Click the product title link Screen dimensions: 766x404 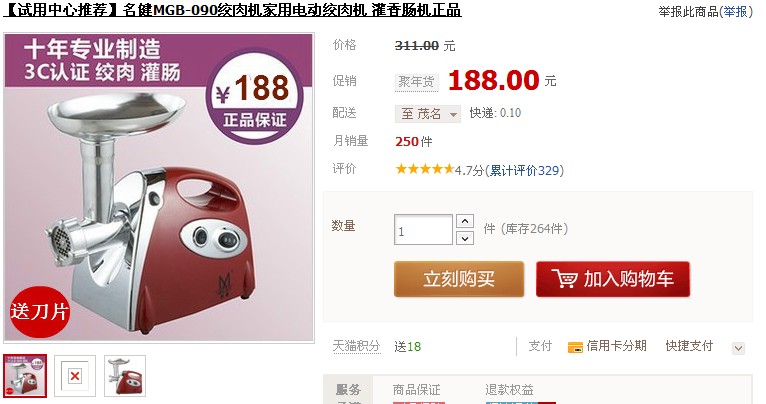tap(233, 10)
